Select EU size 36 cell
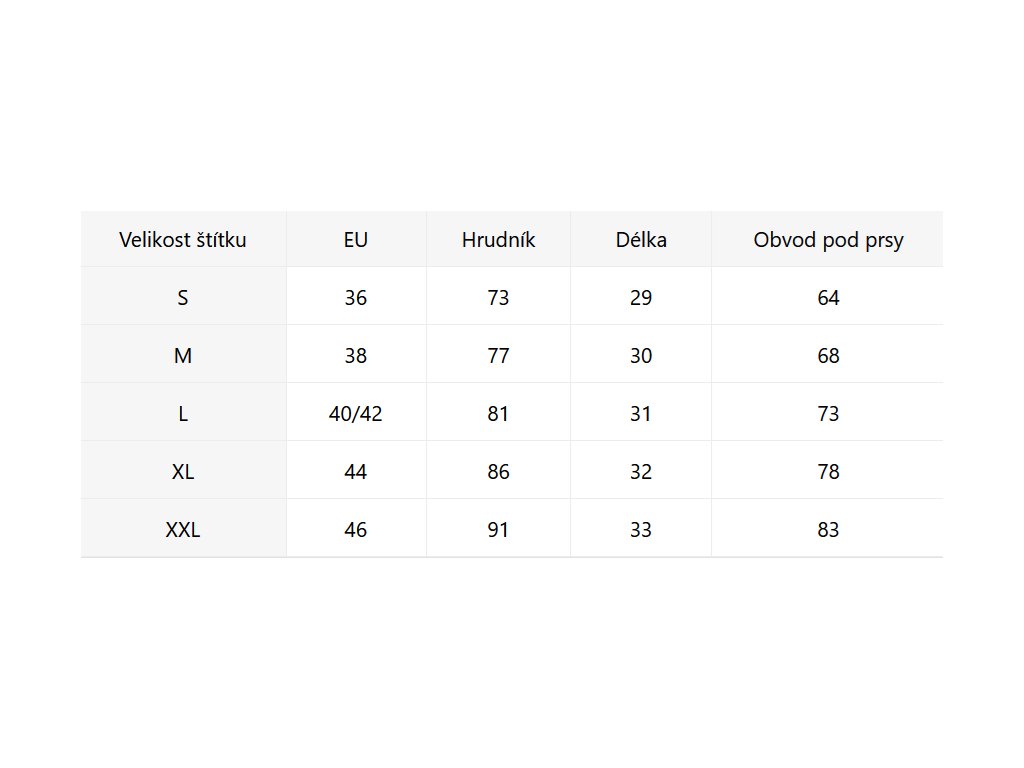This screenshot has width=1024, height=768. coord(355,298)
